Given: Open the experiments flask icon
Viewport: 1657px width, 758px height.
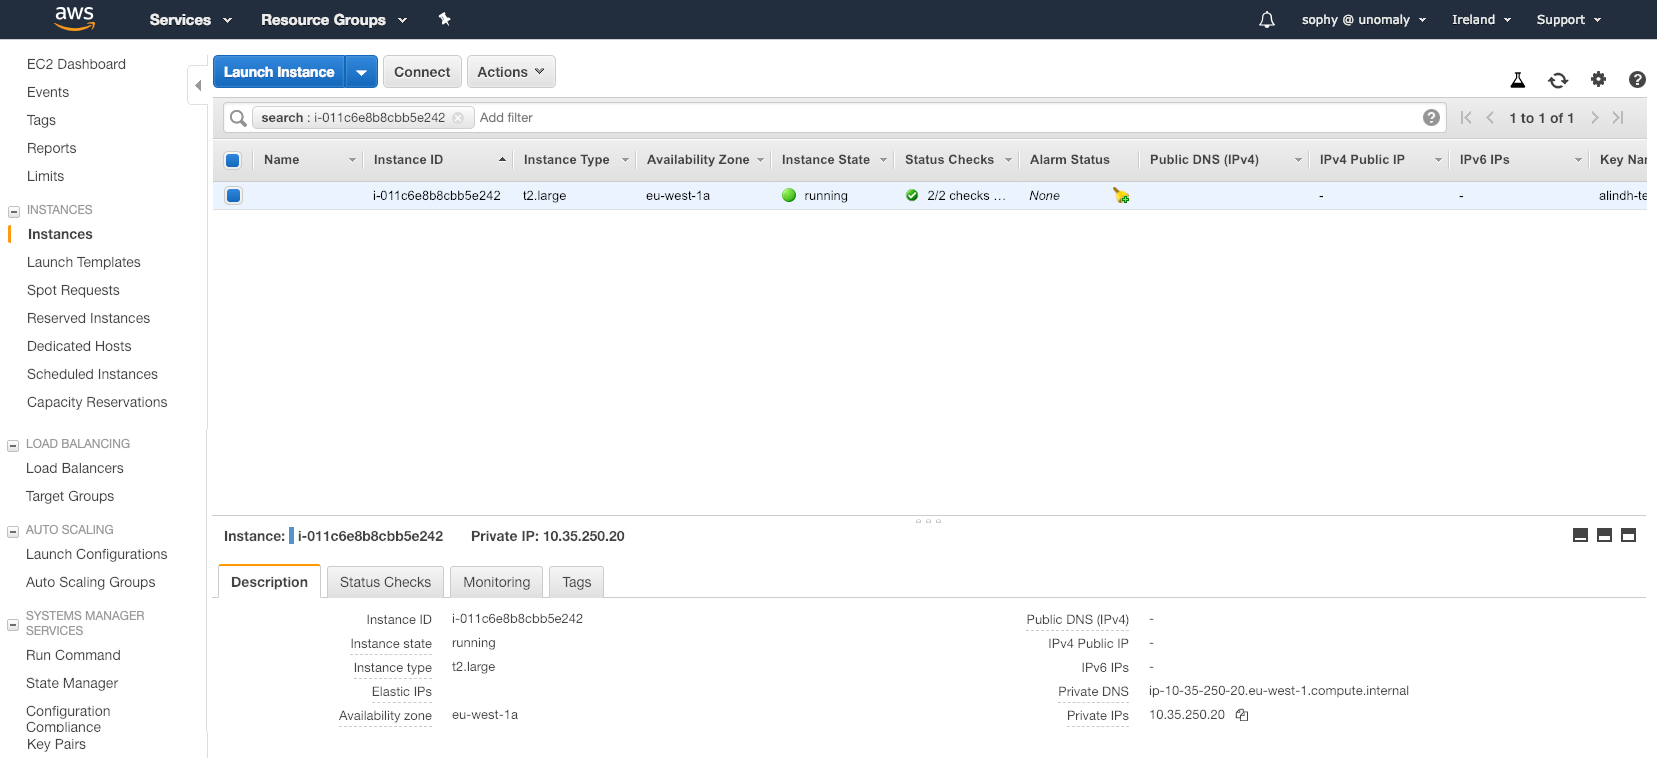Looking at the screenshot, I should (x=1518, y=80).
